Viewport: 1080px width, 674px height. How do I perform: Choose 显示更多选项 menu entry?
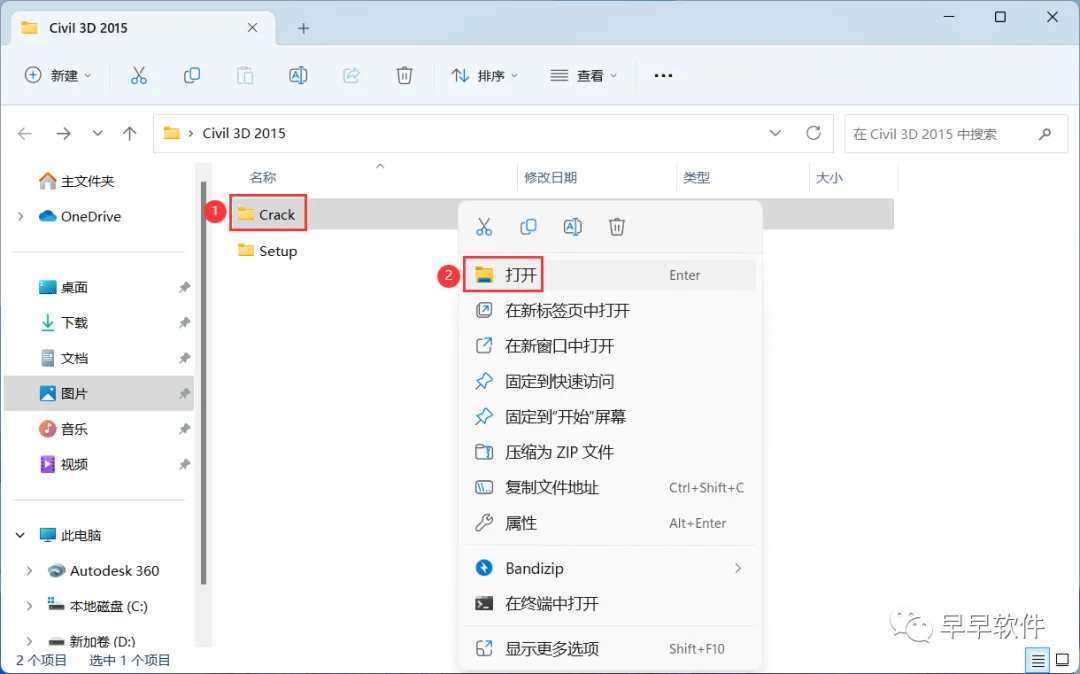[x=610, y=649]
